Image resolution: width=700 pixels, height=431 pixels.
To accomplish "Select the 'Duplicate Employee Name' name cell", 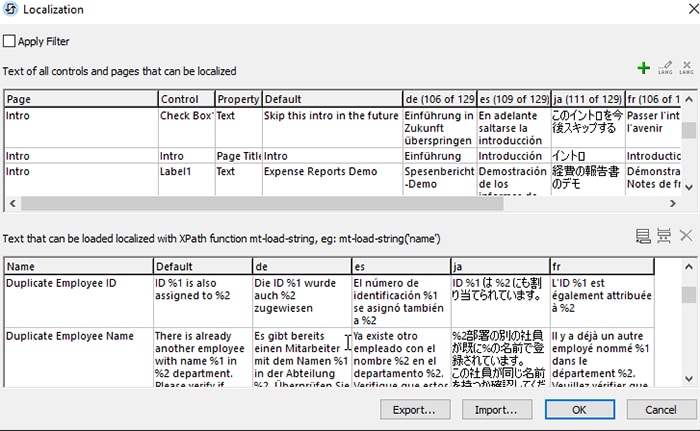I will point(79,357).
